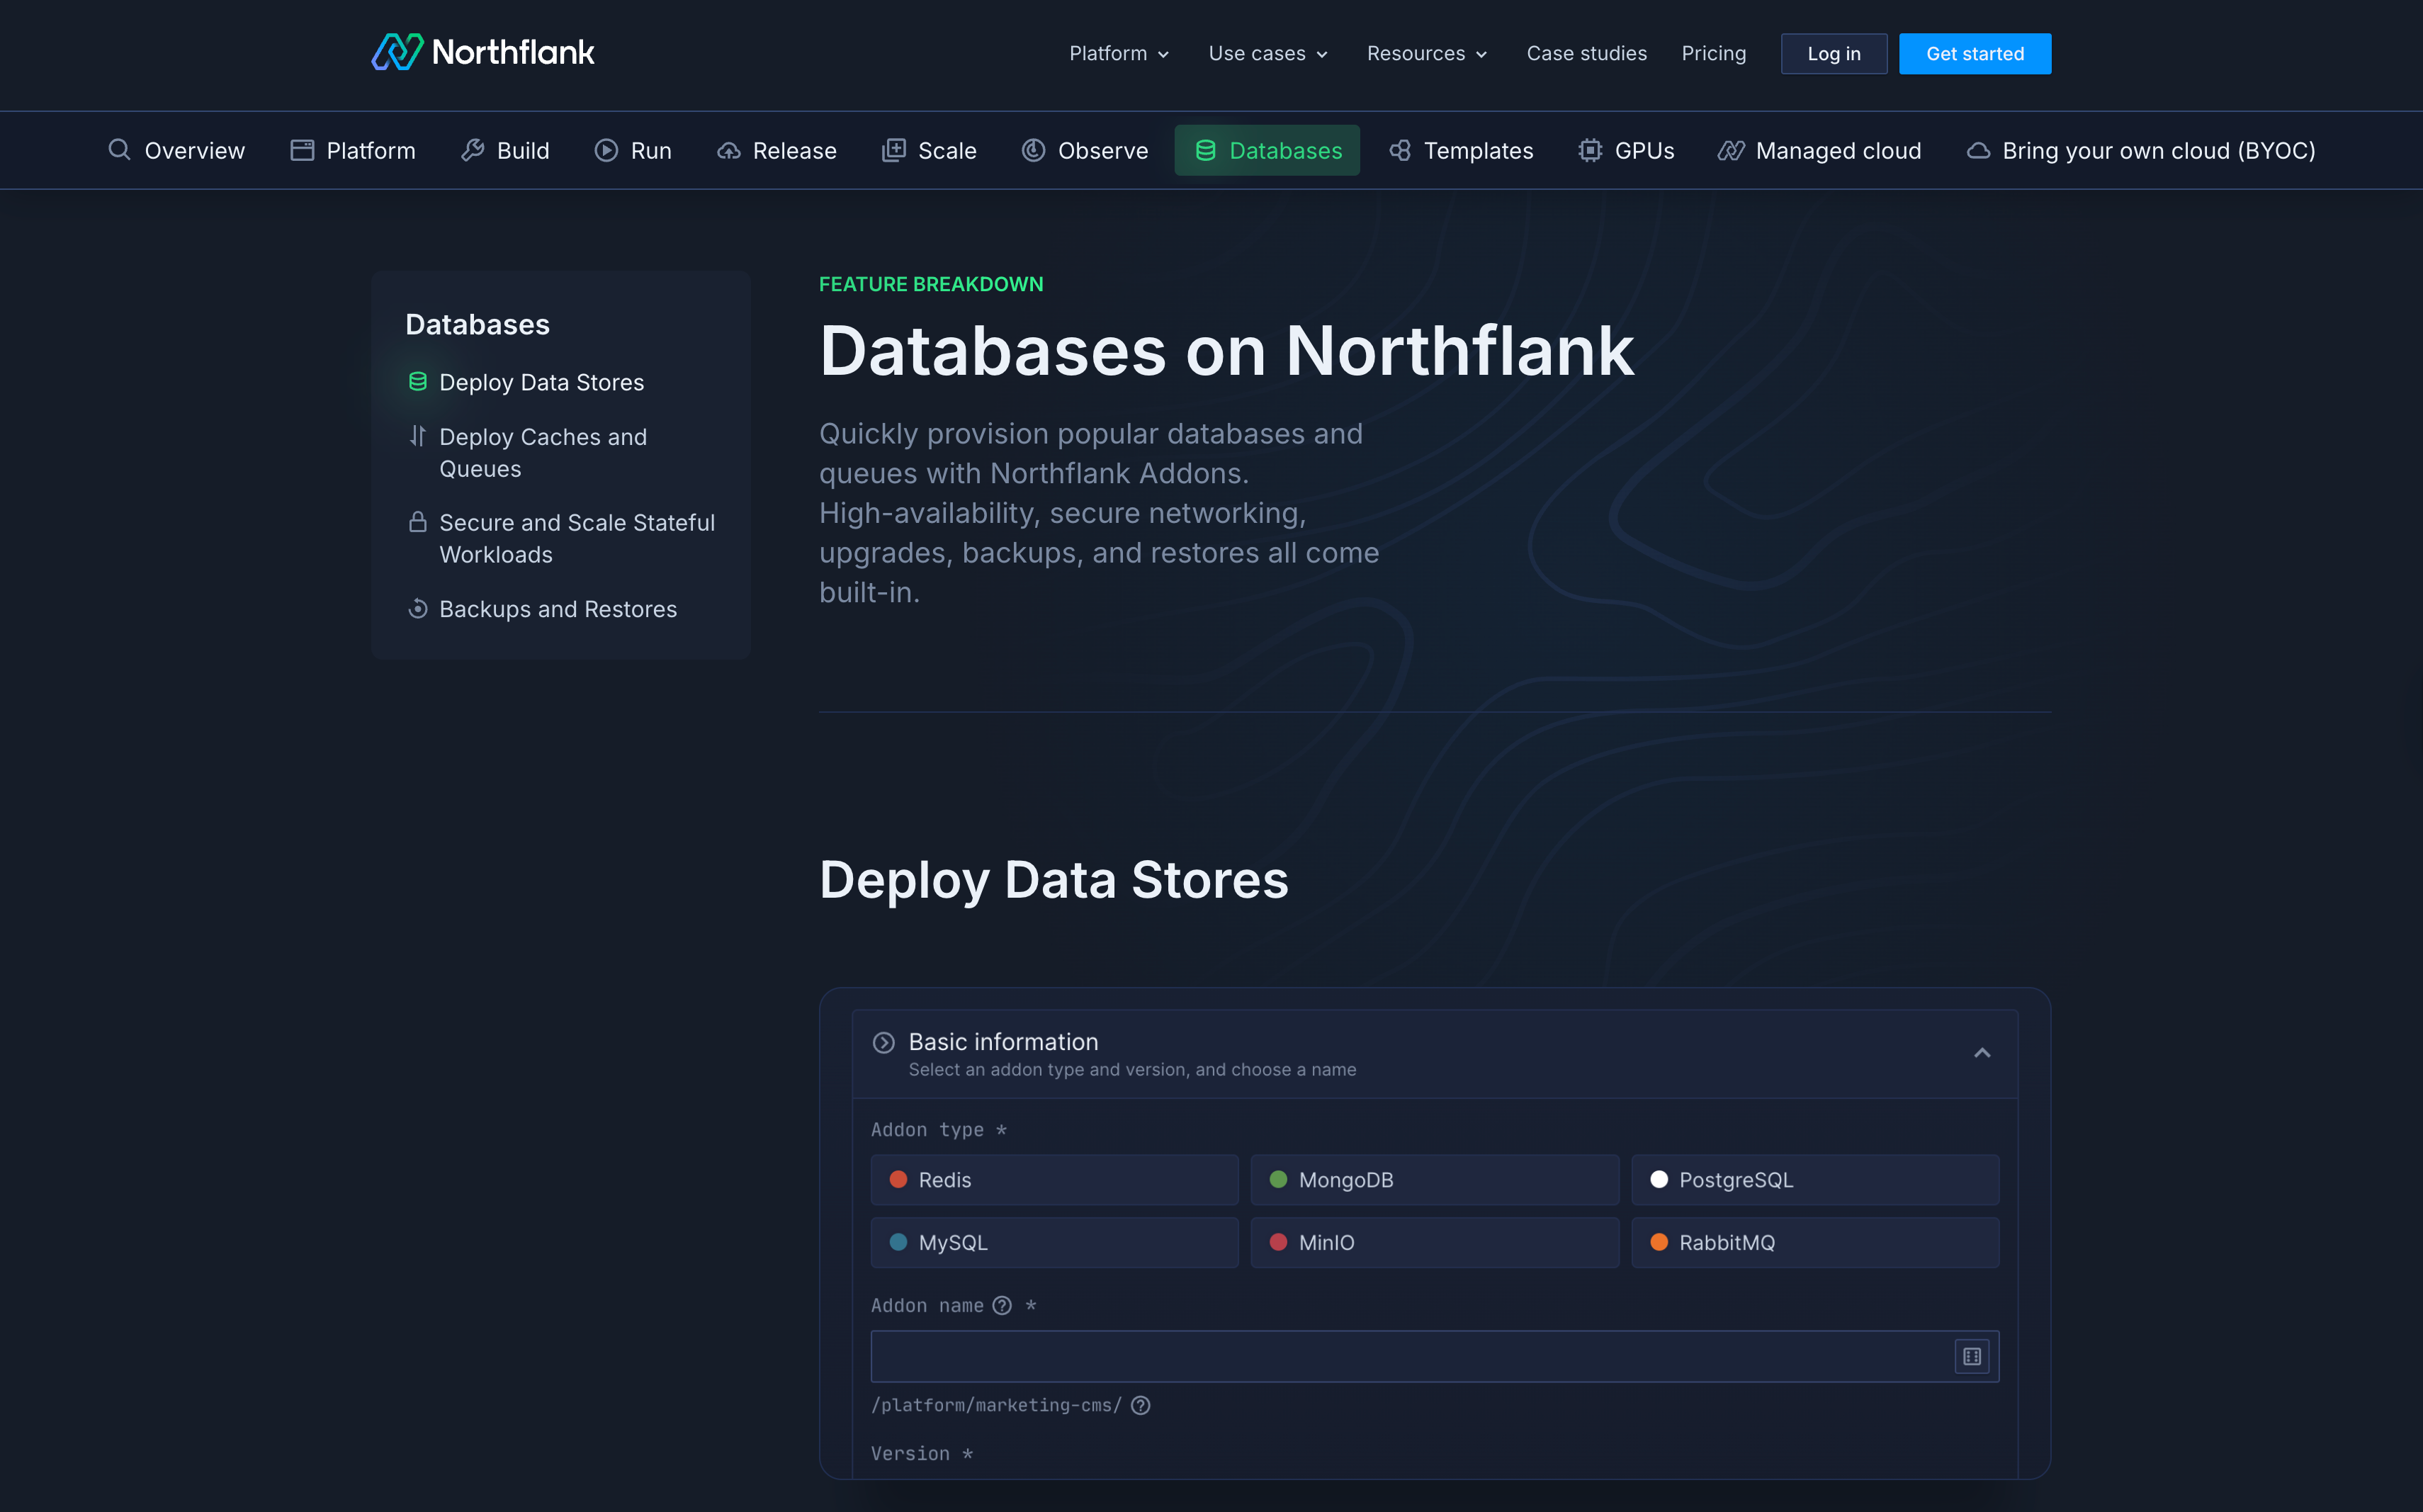2423x1512 pixels.
Task: Open the search Overview icon in sub-navigation
Action: coord(119,150)
